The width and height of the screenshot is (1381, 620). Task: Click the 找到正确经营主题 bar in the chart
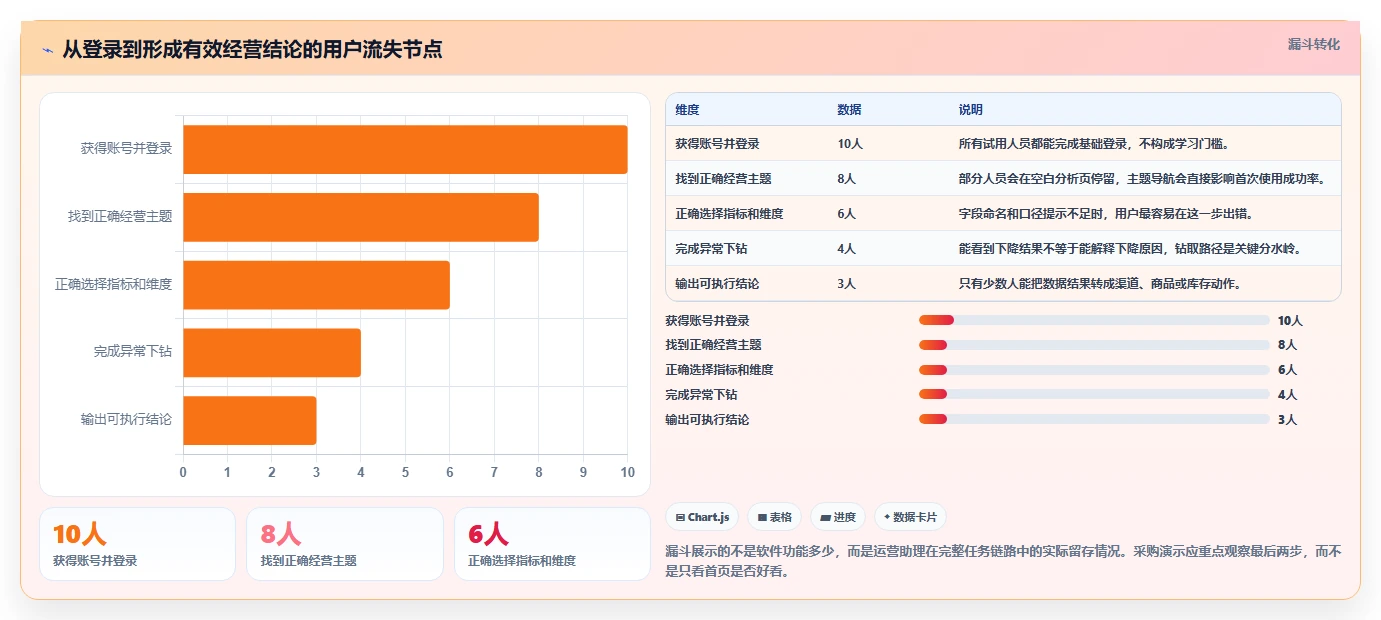point(361,217)
